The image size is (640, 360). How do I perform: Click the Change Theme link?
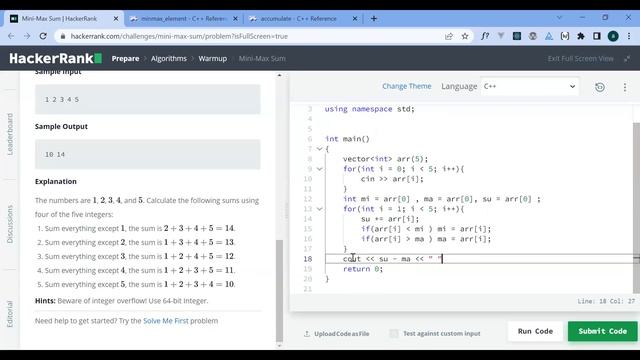click(407, 86)
